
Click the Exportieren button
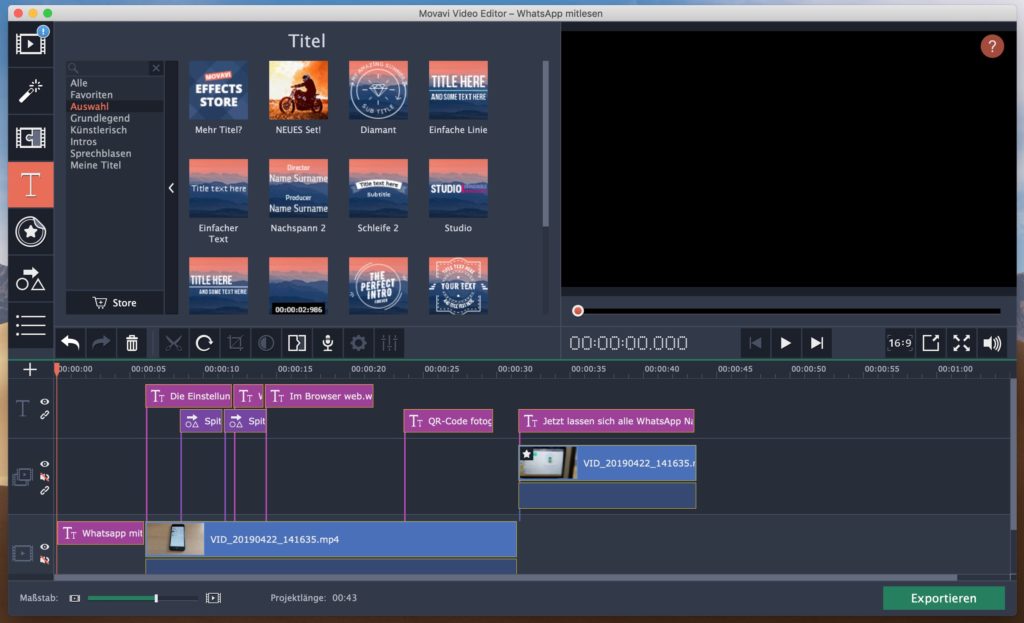(943, 598)
